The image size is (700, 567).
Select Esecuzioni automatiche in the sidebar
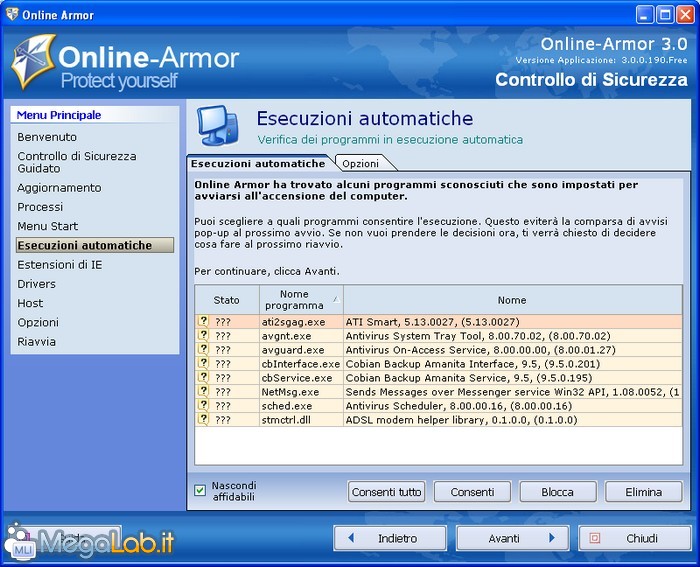(x=95, y=245)
